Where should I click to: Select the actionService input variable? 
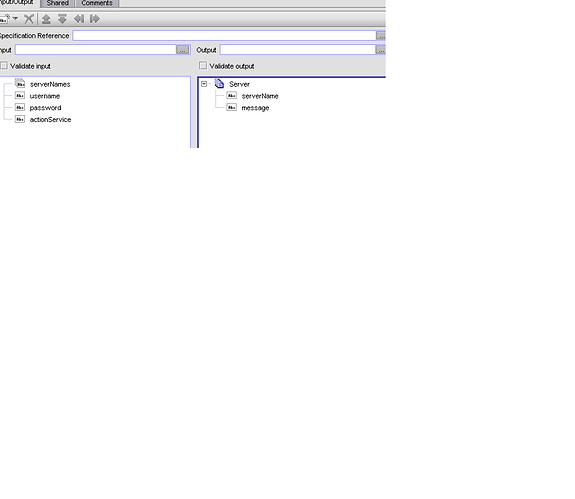coord(50,120)
